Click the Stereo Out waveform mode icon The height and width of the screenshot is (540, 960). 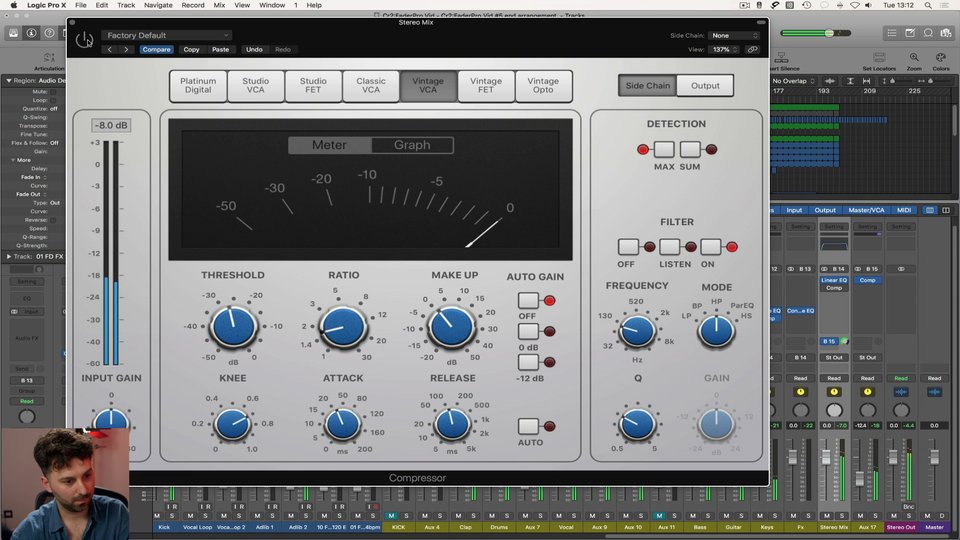tap(901, 392)
